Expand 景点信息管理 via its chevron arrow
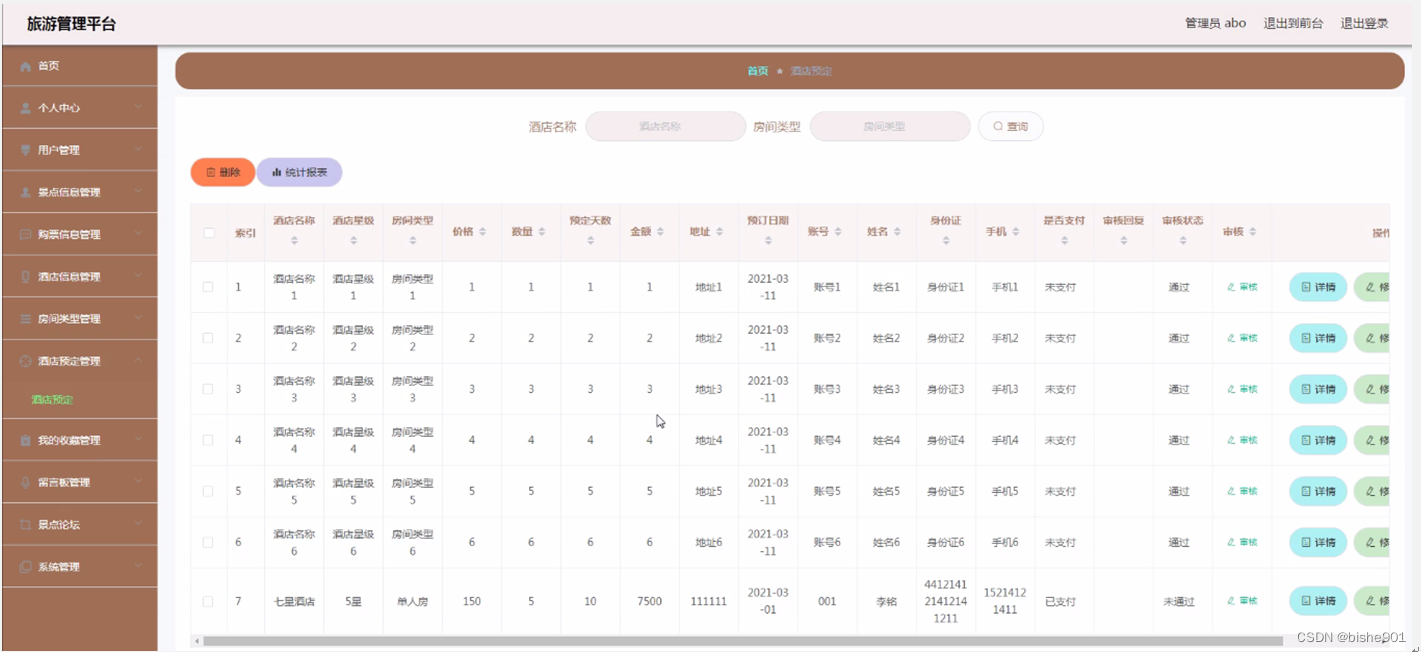 138,192
